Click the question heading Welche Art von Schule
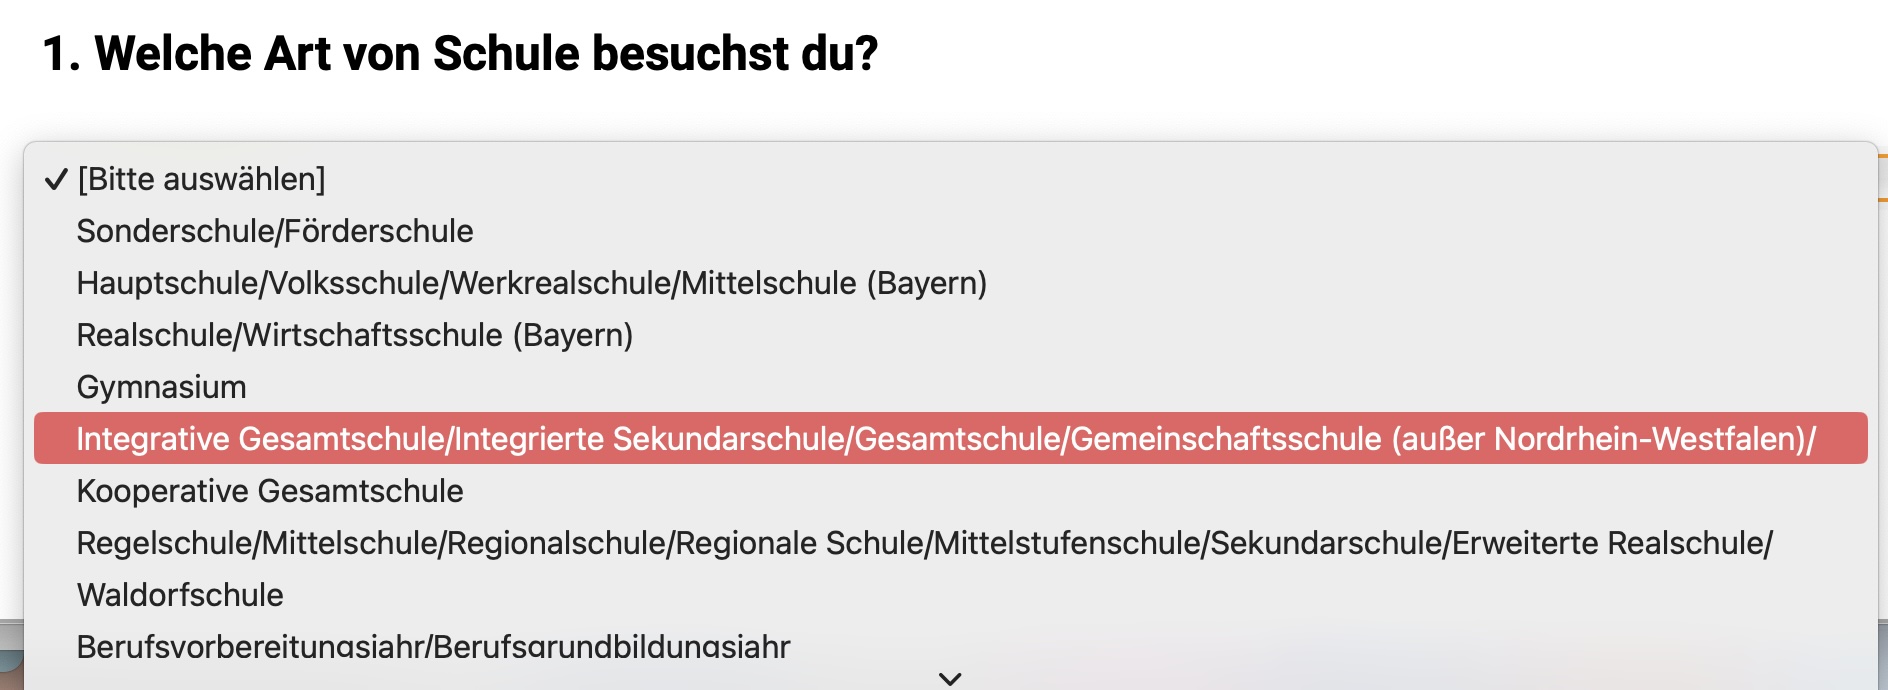 click(x=460, y=53)
